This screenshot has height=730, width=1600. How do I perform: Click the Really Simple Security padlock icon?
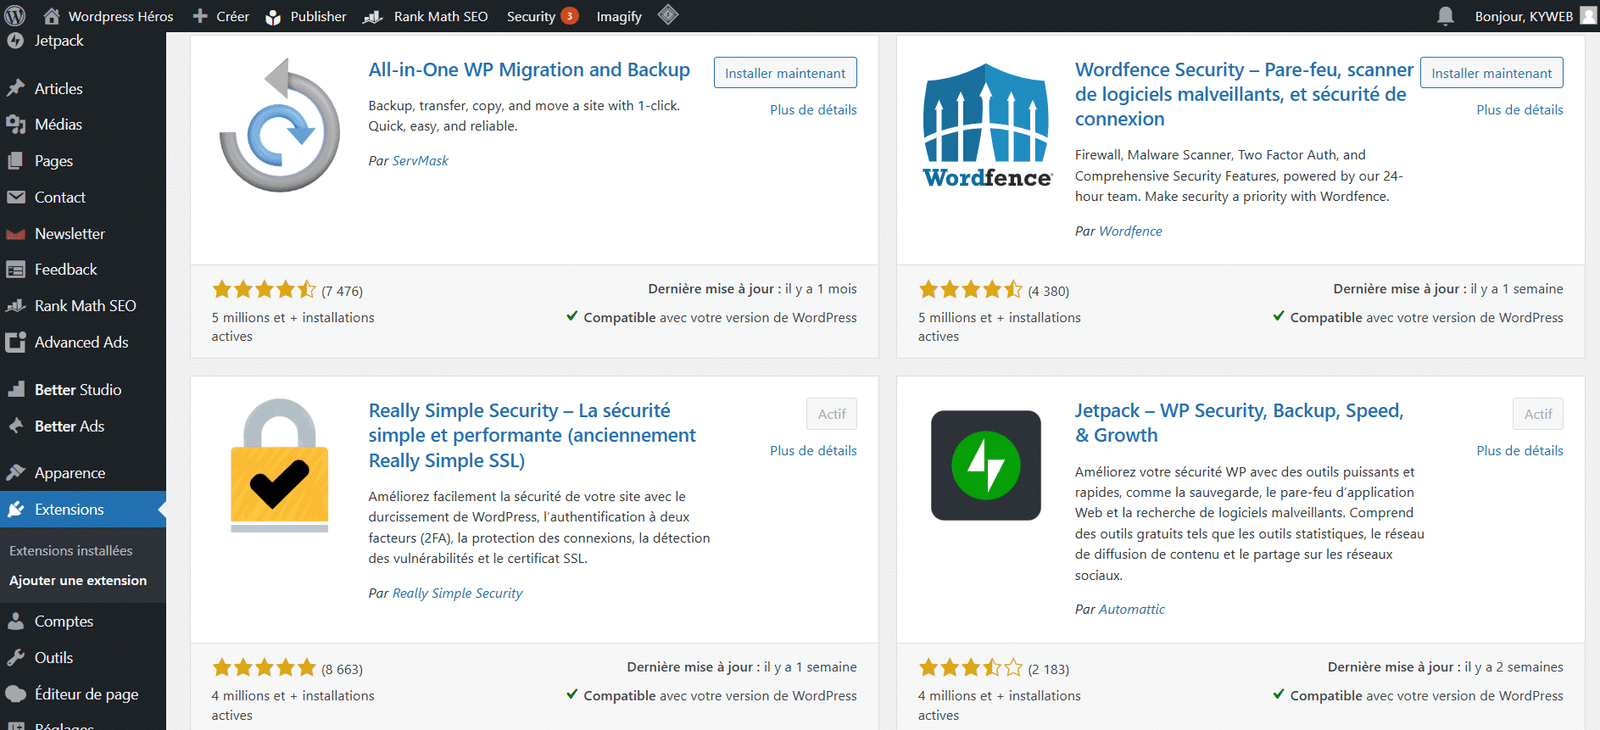click(280, 466)
